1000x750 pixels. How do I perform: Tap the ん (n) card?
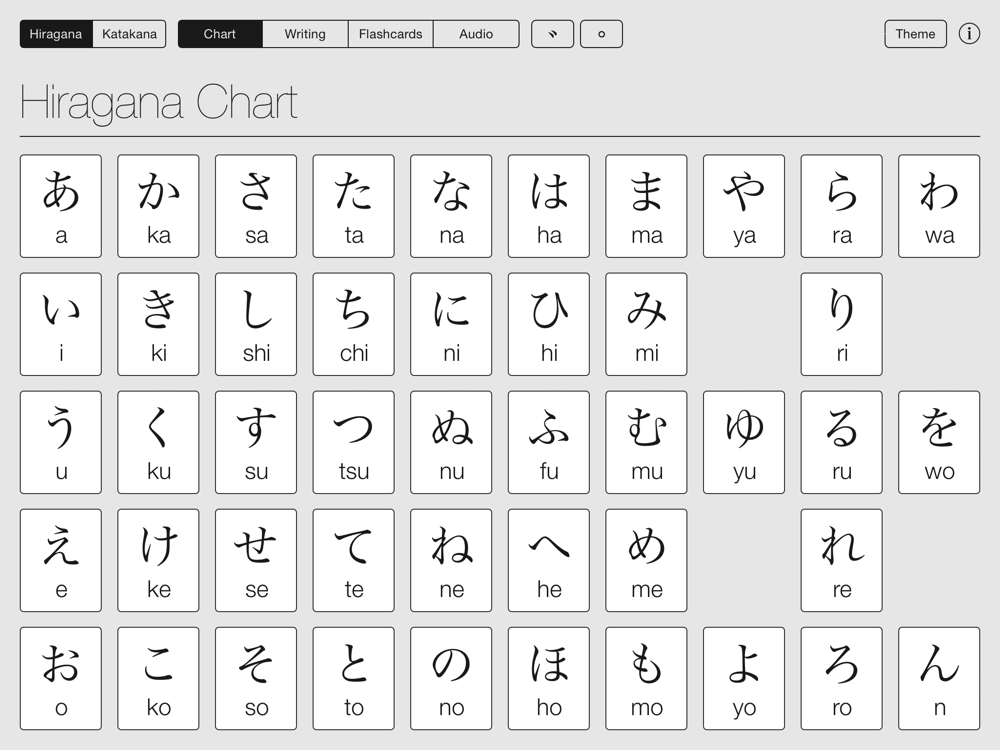pos(939,678)
